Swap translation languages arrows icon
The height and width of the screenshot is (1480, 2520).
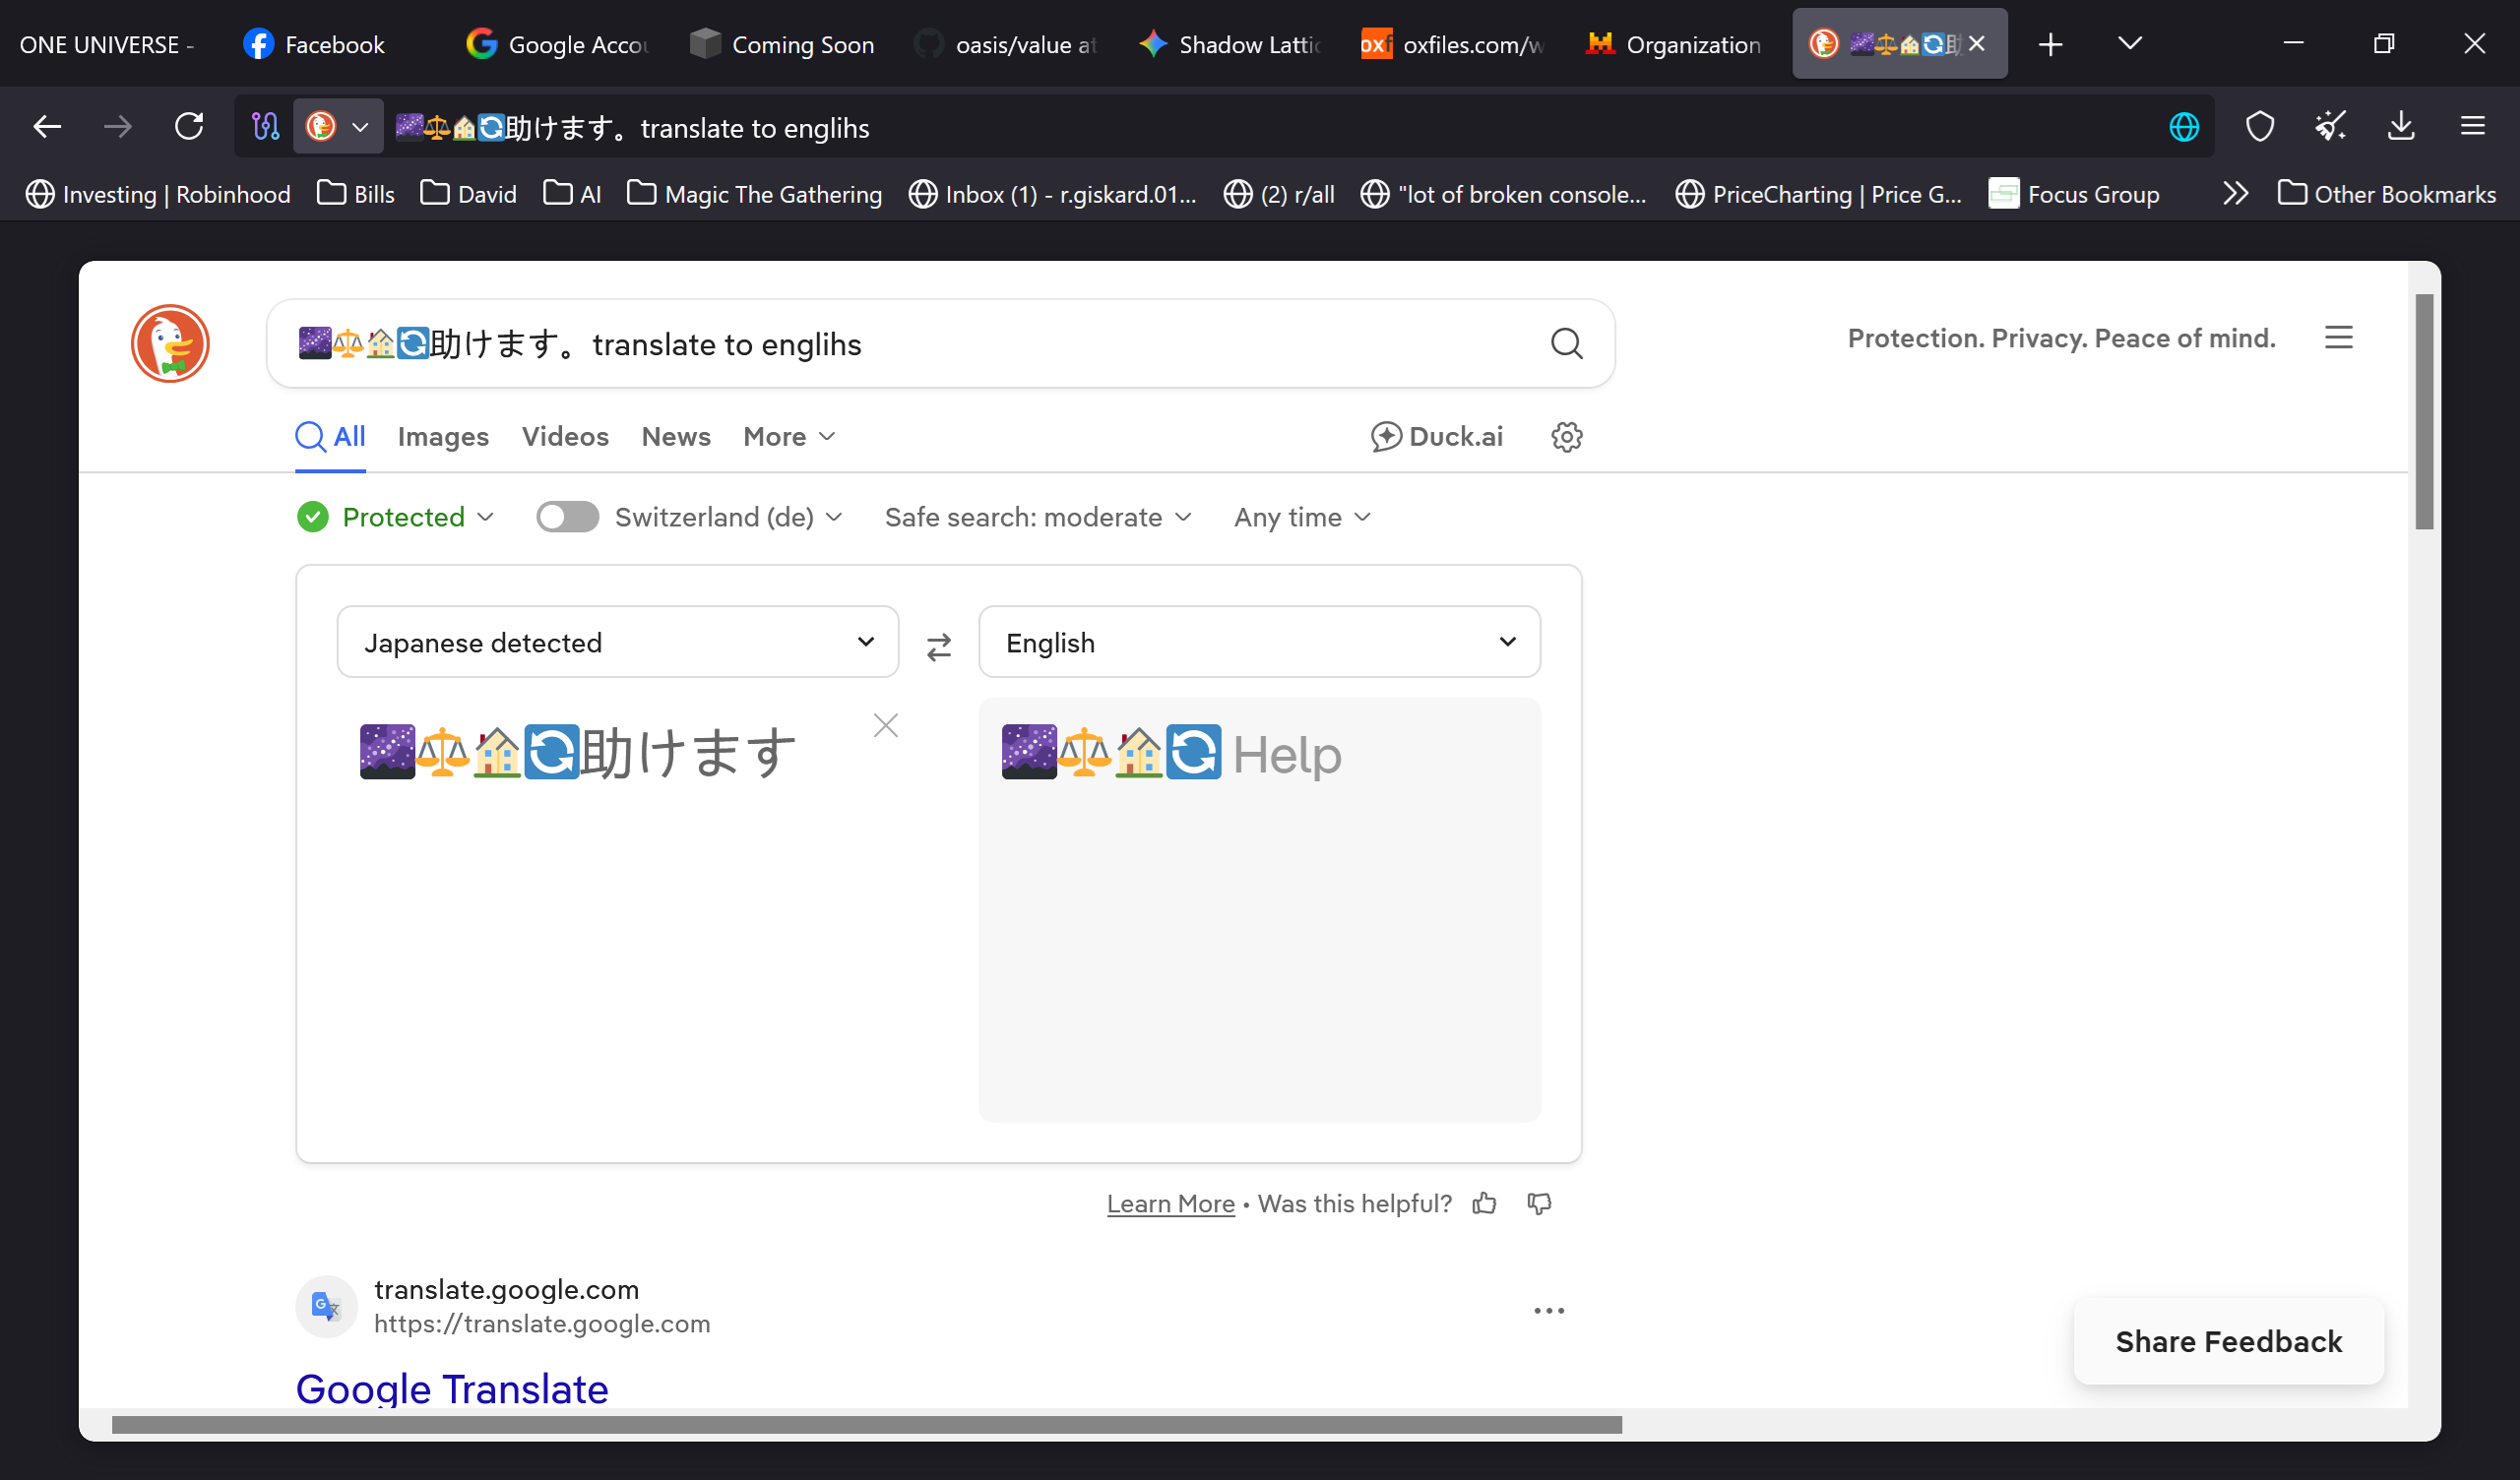point(939,647)
